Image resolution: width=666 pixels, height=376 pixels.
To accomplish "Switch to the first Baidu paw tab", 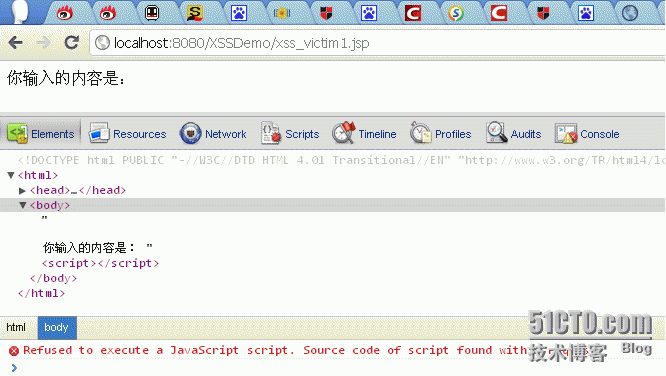I will 239,13.
